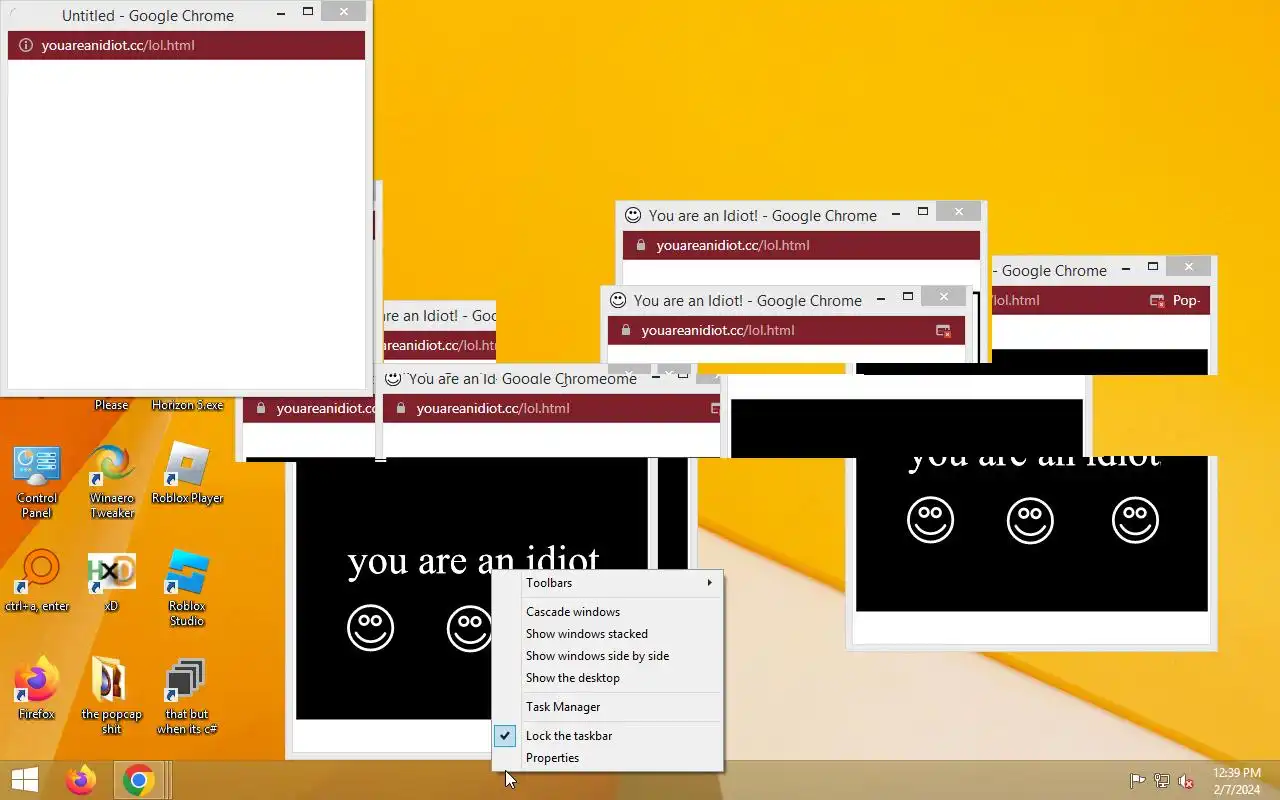The height and width of the screenshot is (800, 1280).
Task: Launch the Roblox Studio desktop shortcut
Action: coord(187,589)
